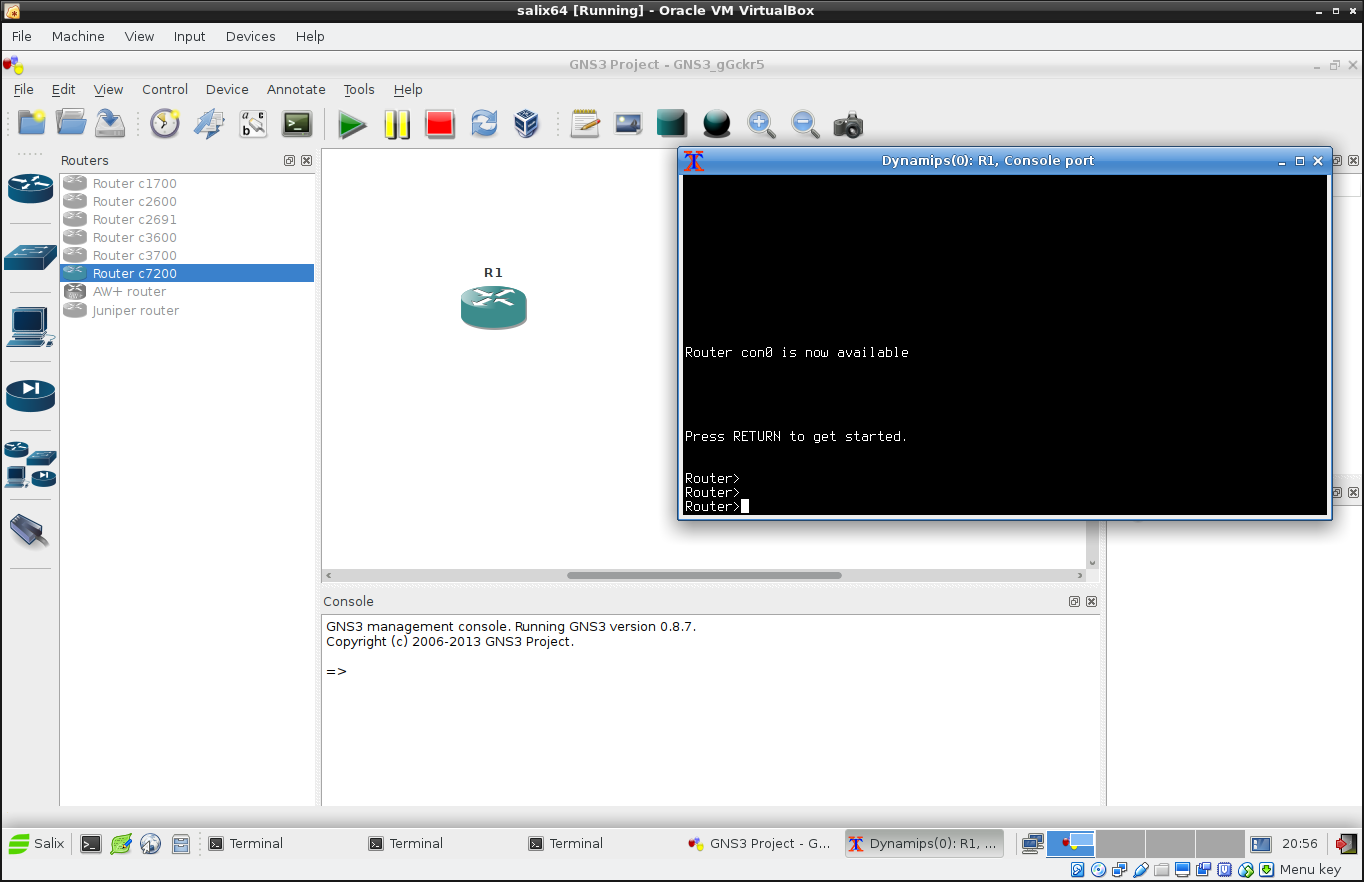Browse routers in the device sidebar
The height and width of the screenshot is (882, 1364).
[30, 187]
